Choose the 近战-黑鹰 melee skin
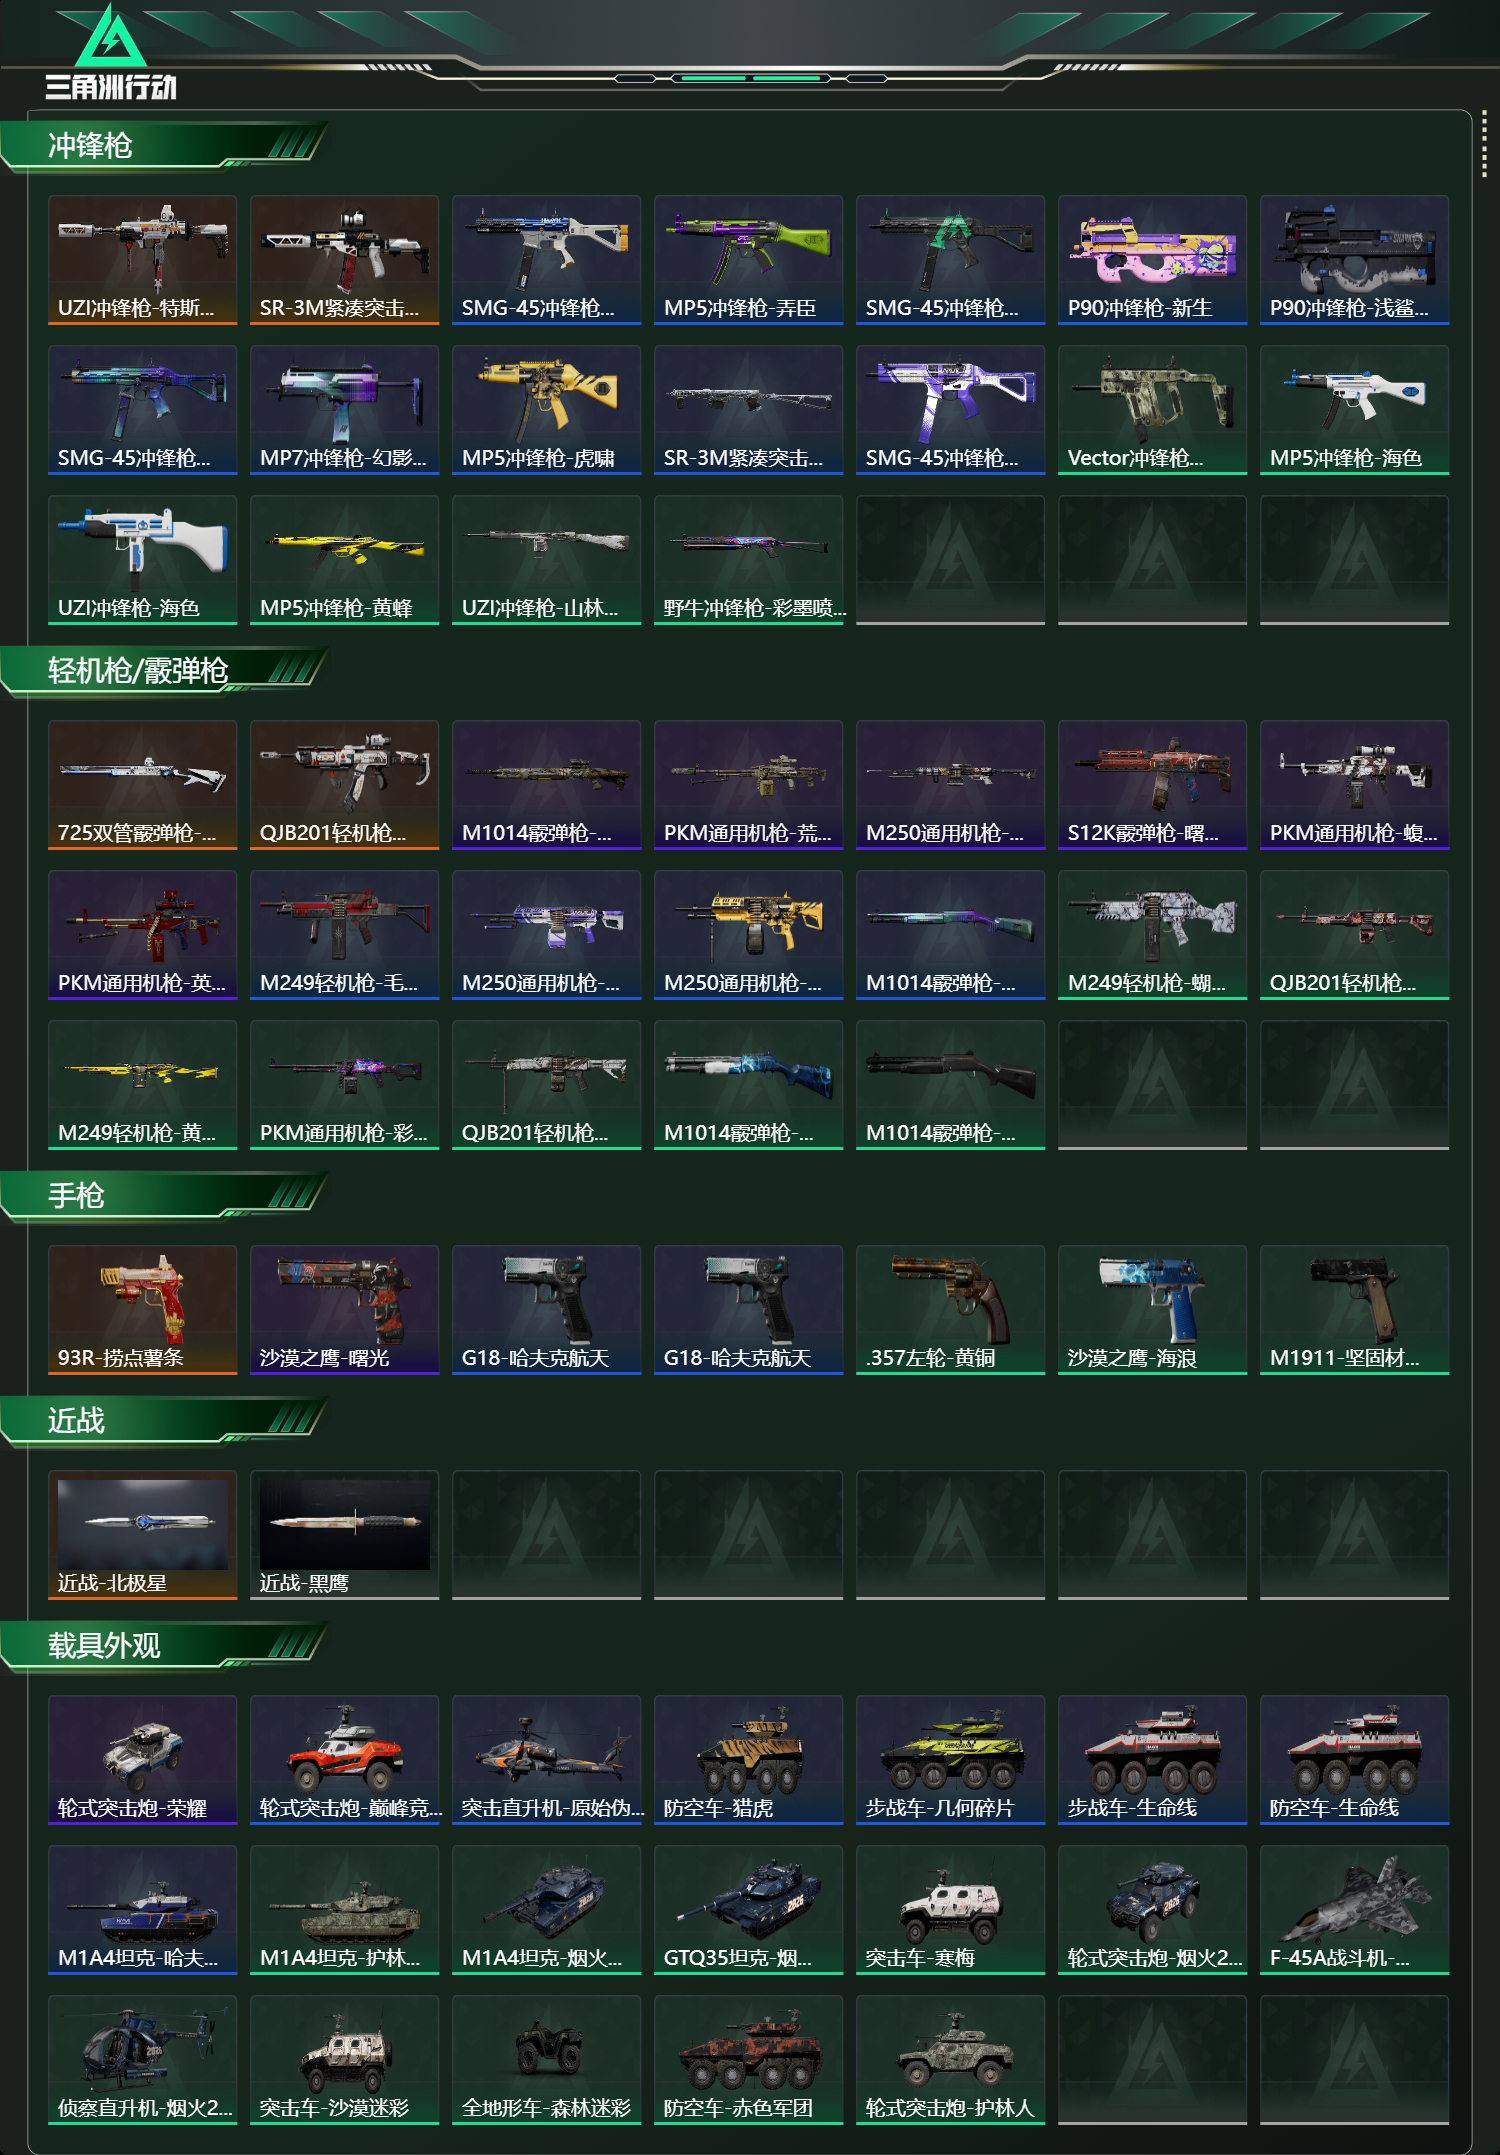 [x=344, y=1535]
